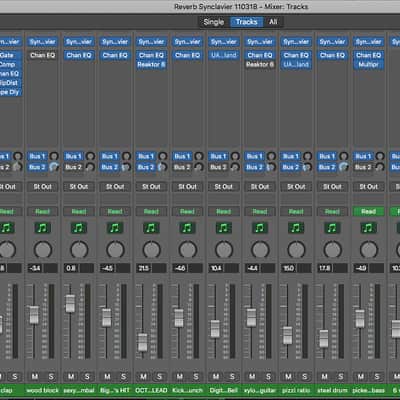Open Chan EQ plugin on steel drum
The image size is (400, 400).
(x=332, y=55)
